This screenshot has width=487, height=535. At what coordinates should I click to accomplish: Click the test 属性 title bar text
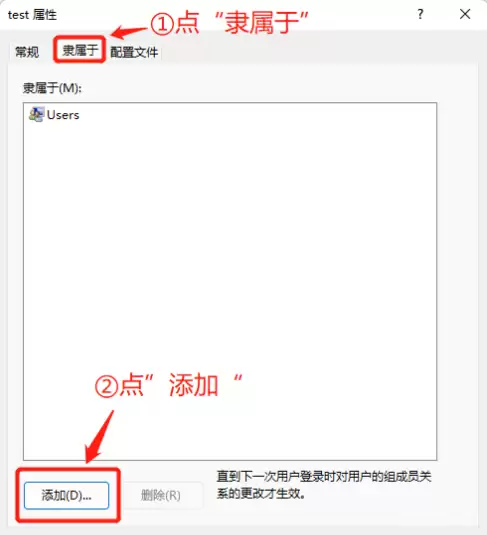pos(32,15)
